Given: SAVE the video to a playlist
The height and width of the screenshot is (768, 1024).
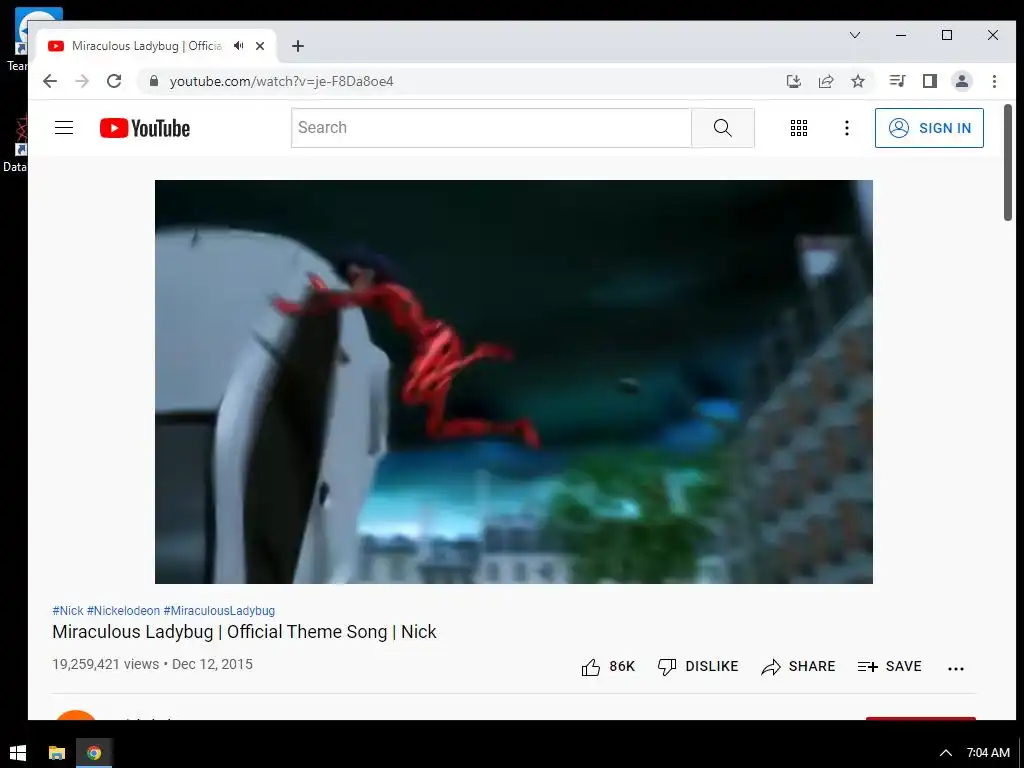Looking at the screenshot, I should (x=889, y=667).
